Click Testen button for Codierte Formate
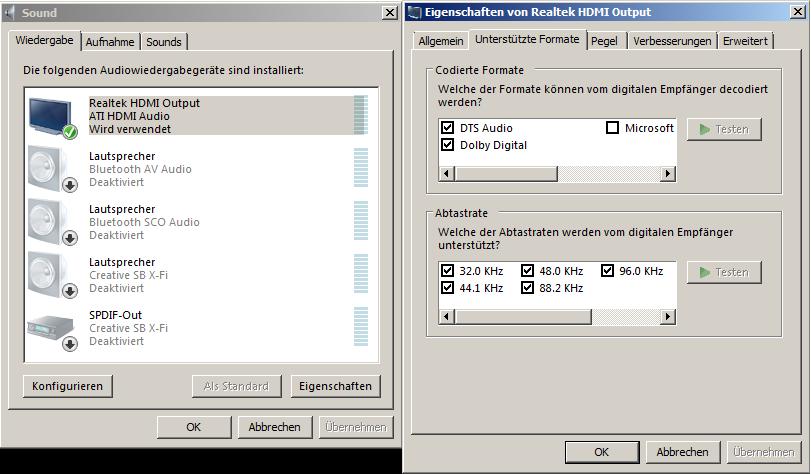 click(724, 129)
